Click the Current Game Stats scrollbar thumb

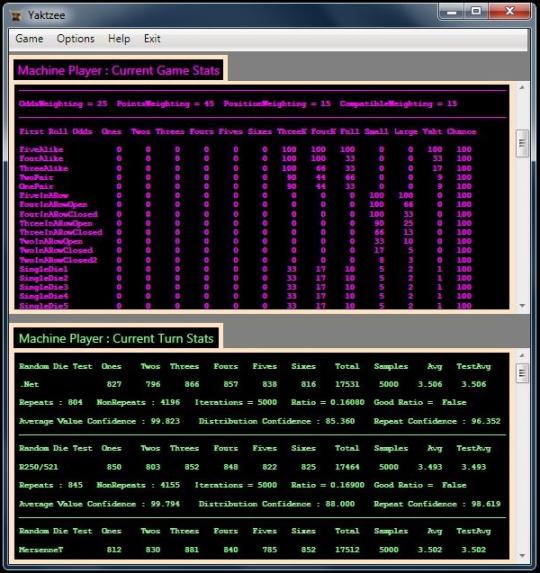[522, 143]
